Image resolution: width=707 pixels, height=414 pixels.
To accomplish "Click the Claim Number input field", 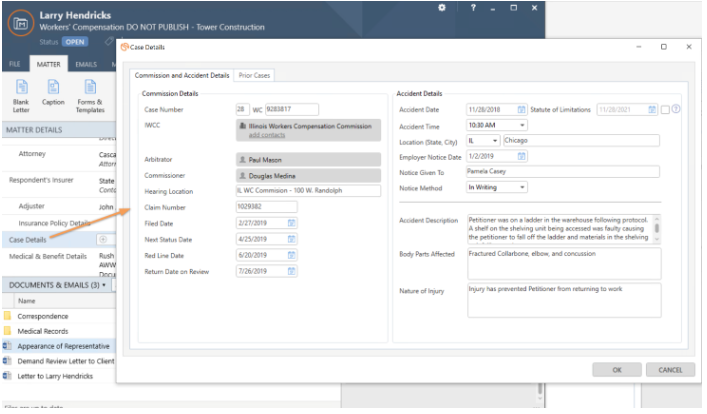I will coord(266,207).
